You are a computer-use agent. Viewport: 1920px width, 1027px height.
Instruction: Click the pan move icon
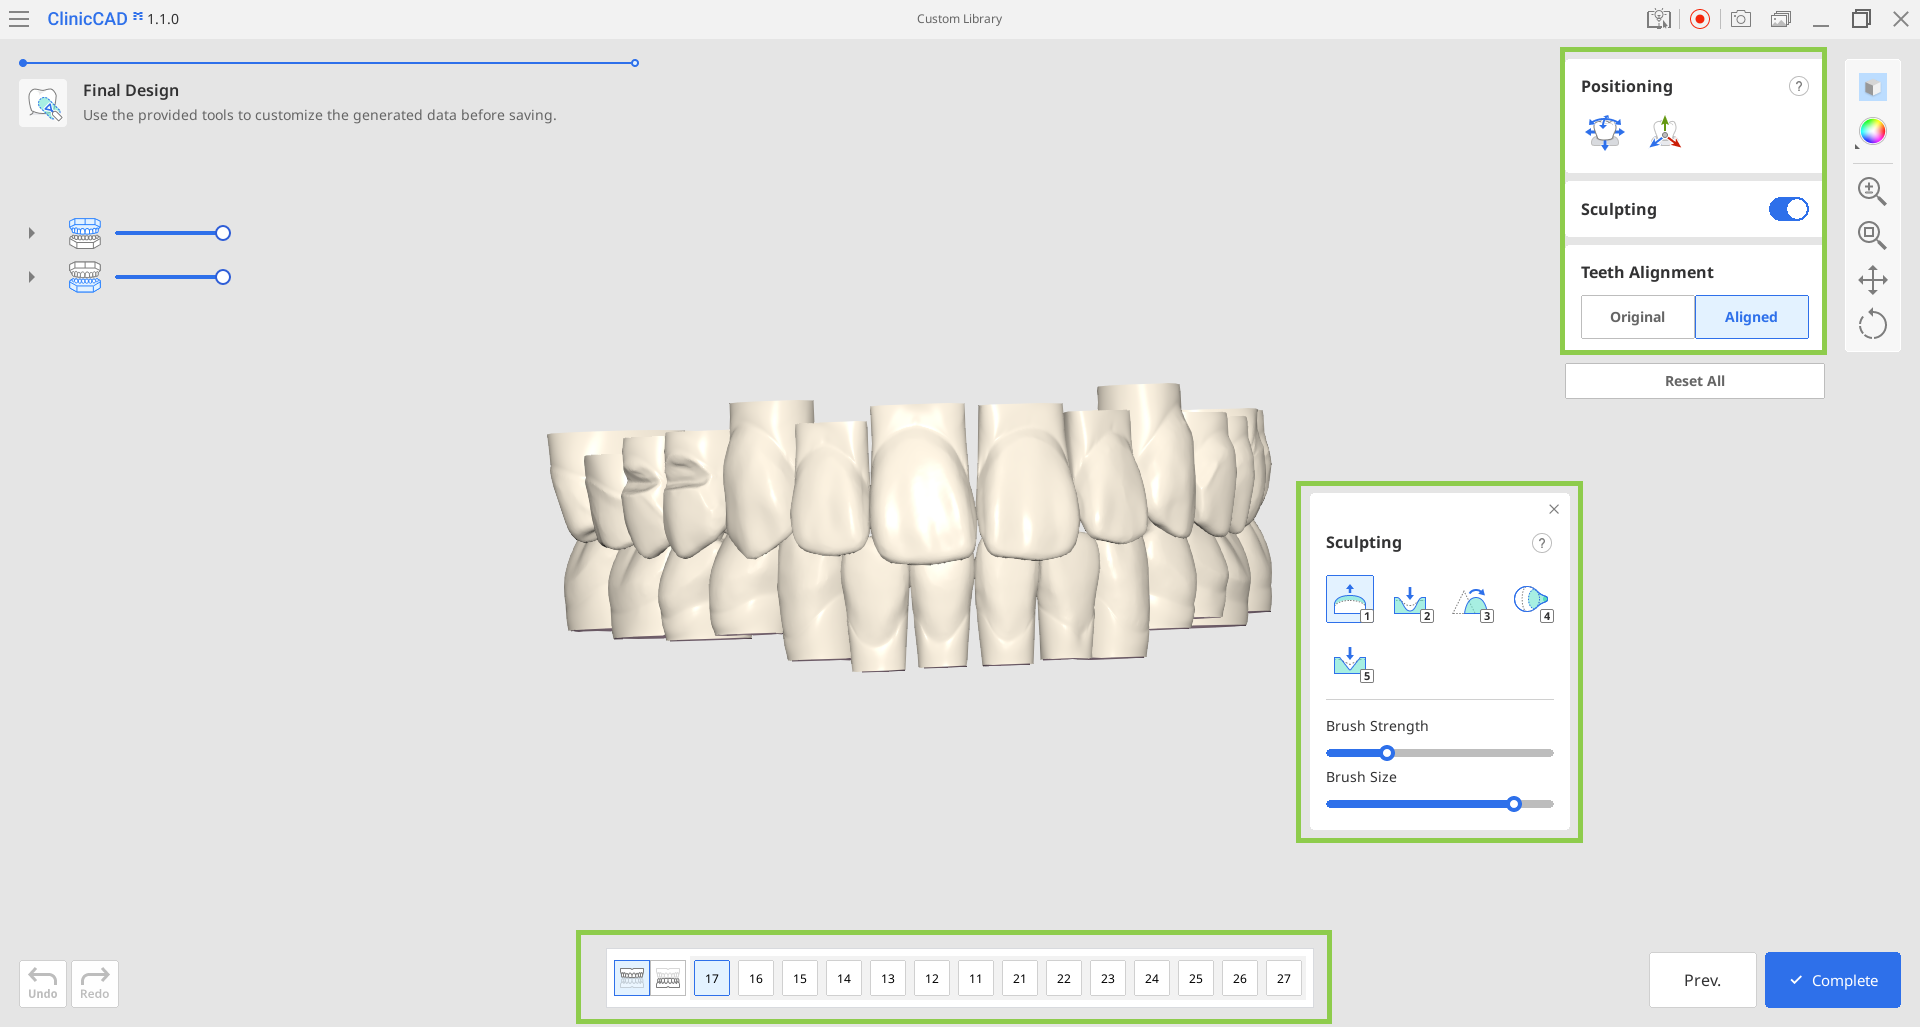pyautogui.click(x=1872, y=279)
